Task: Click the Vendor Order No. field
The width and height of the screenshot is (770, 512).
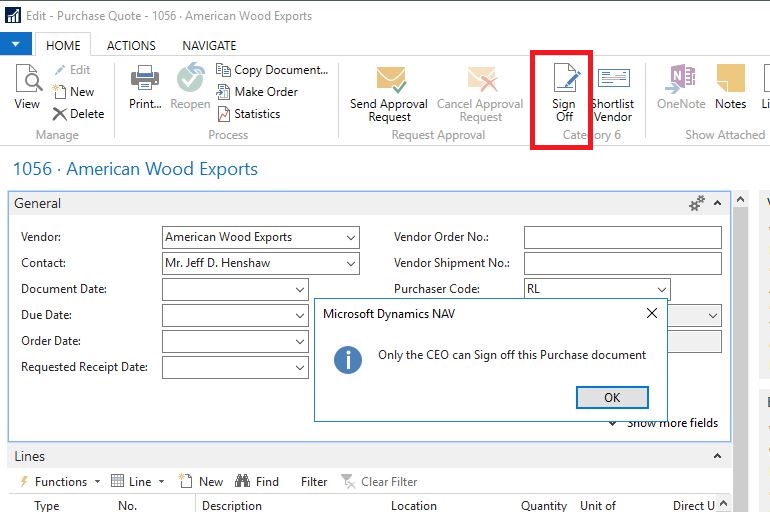Action: point(623,238)
